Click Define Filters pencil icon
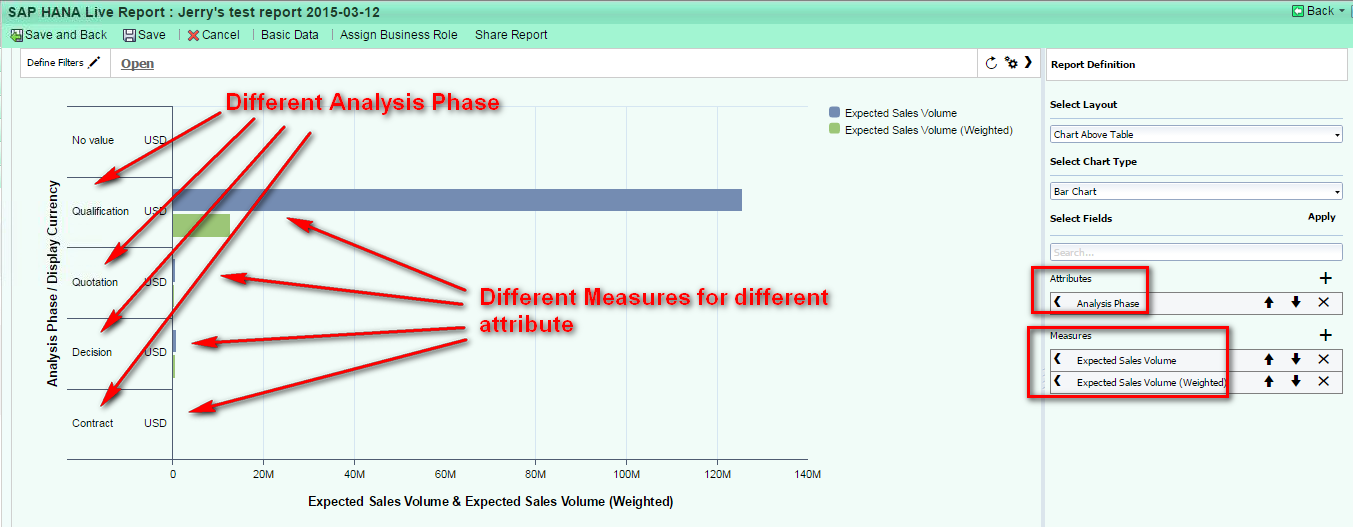Screen dimensions: 1353x527 point(94,62)
